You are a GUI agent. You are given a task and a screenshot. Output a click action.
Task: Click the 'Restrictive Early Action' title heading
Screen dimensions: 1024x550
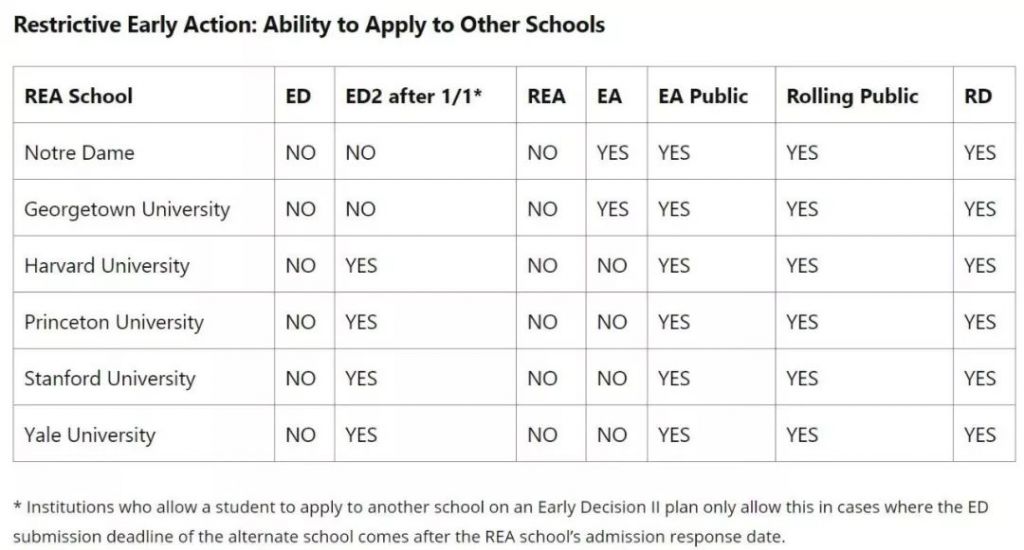tap(309, 24)
